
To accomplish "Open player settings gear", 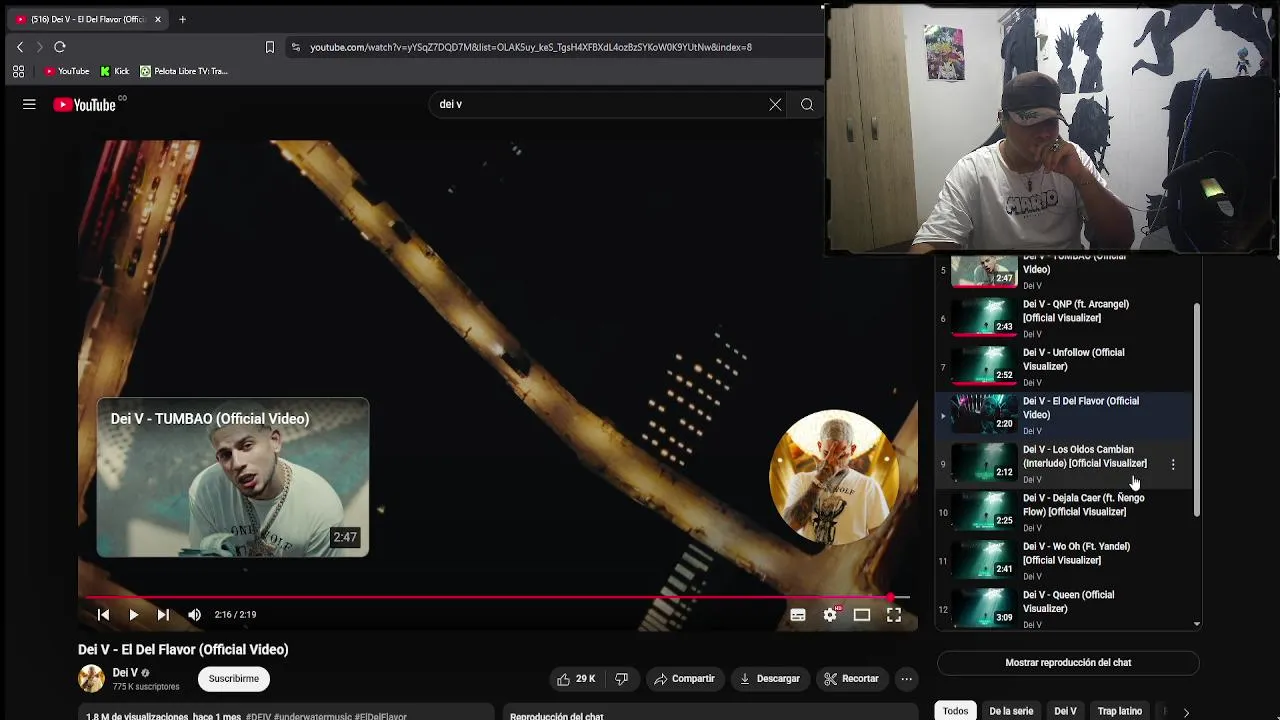I will (x=830, y=615).
